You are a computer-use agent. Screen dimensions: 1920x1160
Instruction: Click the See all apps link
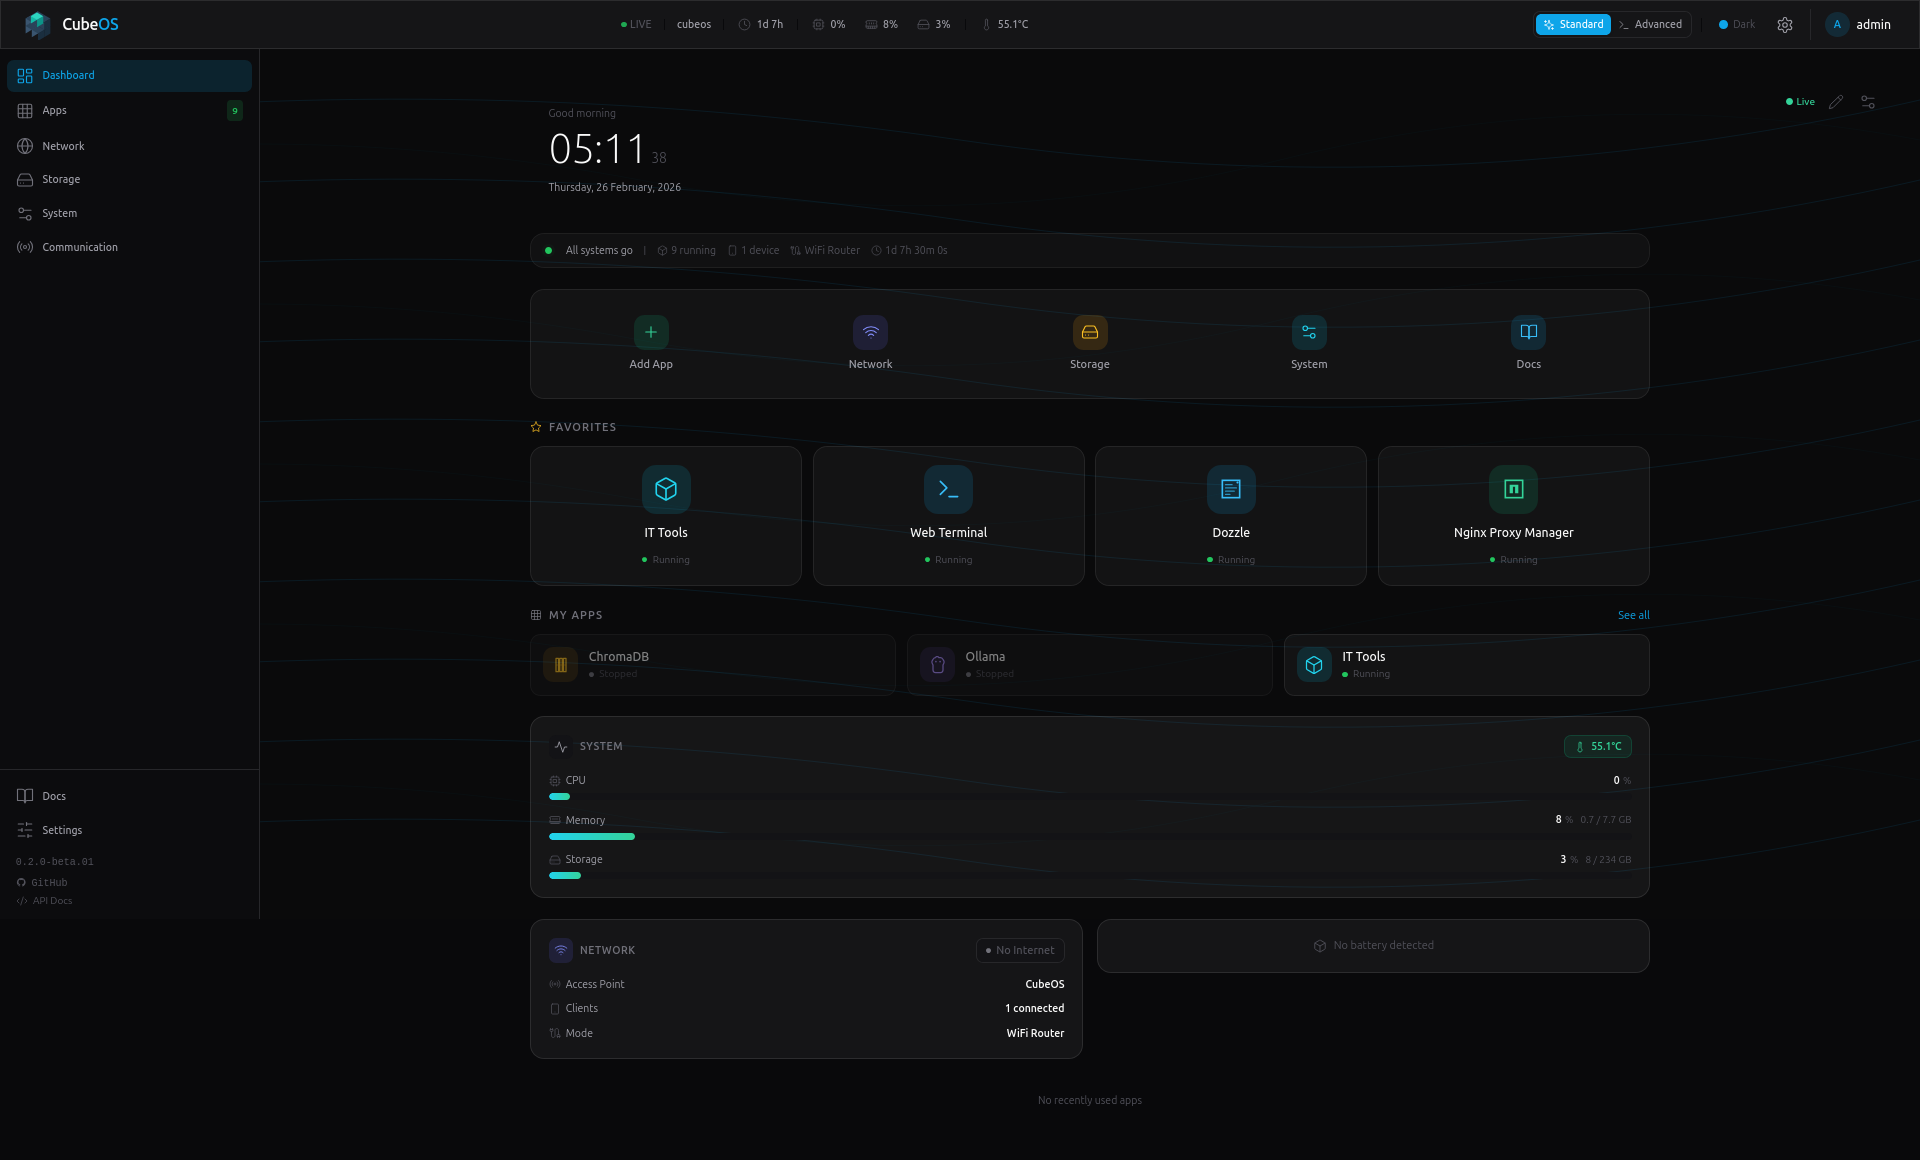pyautogui.click(x=1633, y=616)
